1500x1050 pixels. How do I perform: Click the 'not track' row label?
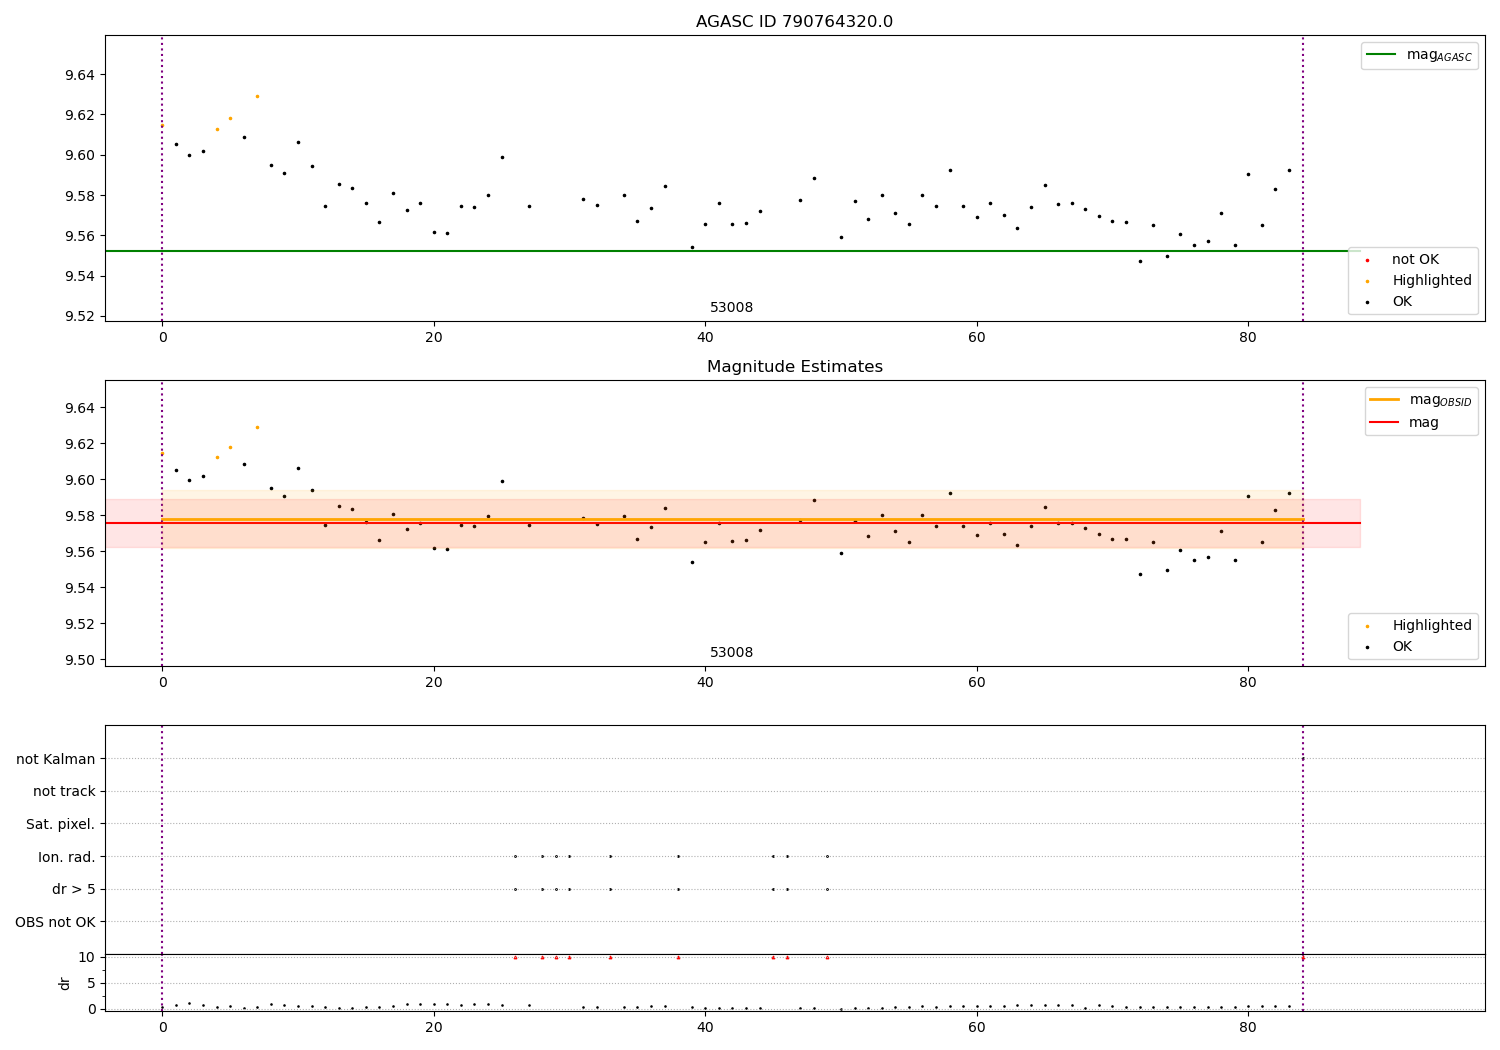click(x=64, y=792)
